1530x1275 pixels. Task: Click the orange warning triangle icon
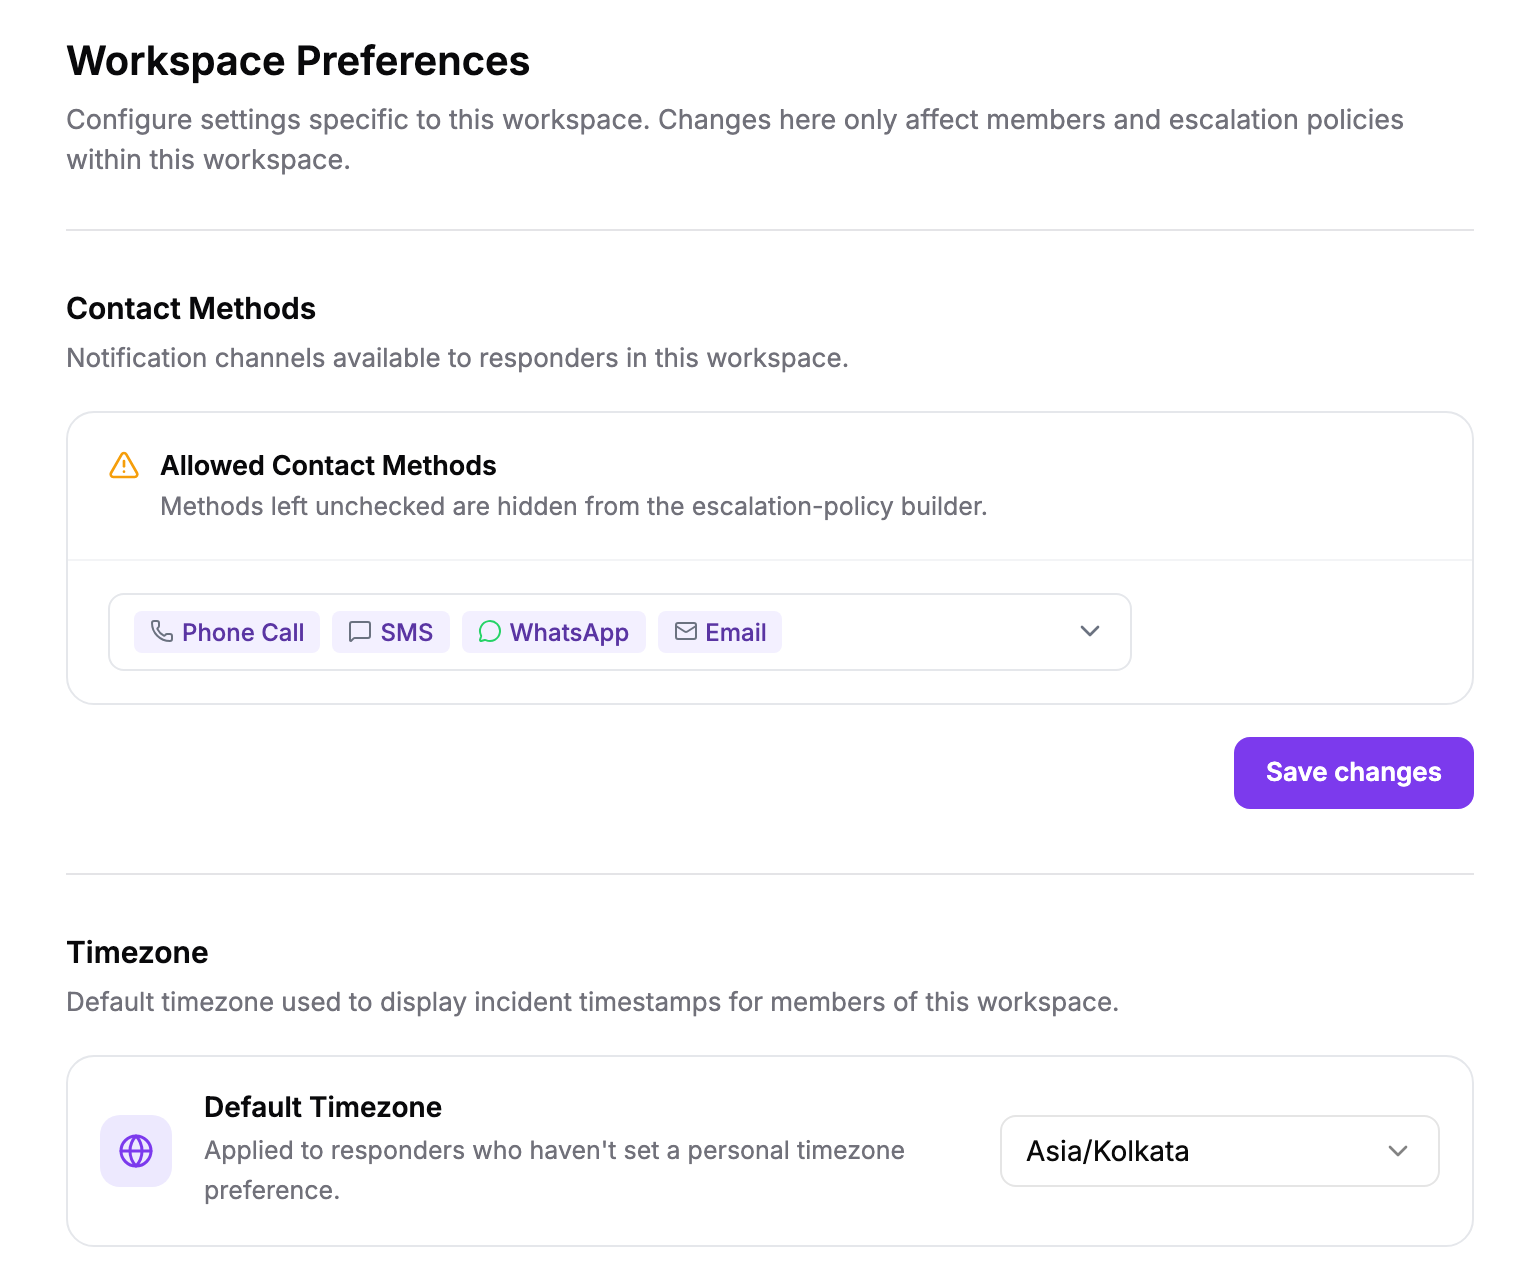pyautogui.click(x=124, y=465)
